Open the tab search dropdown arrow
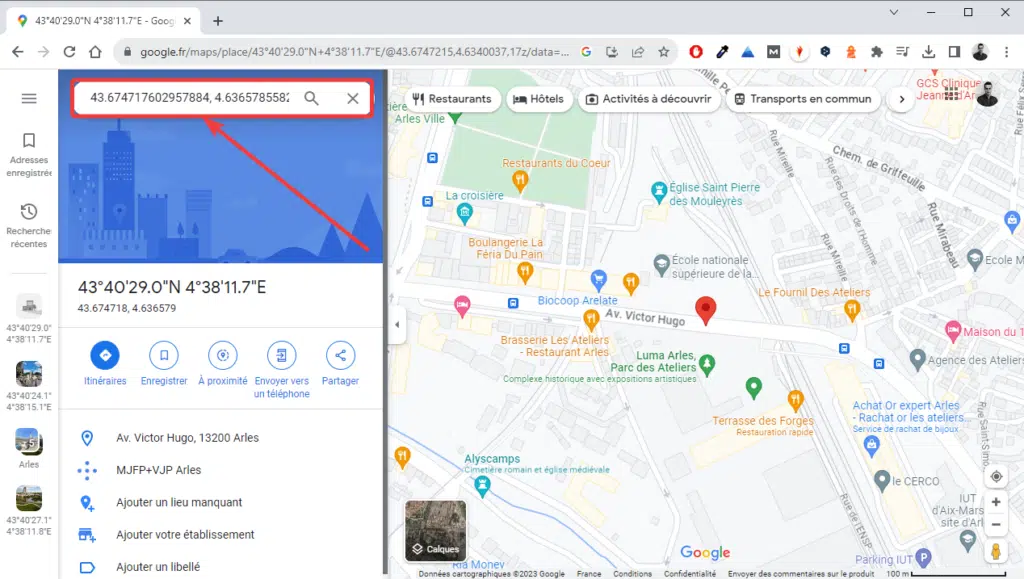 (x=893, y=12)
